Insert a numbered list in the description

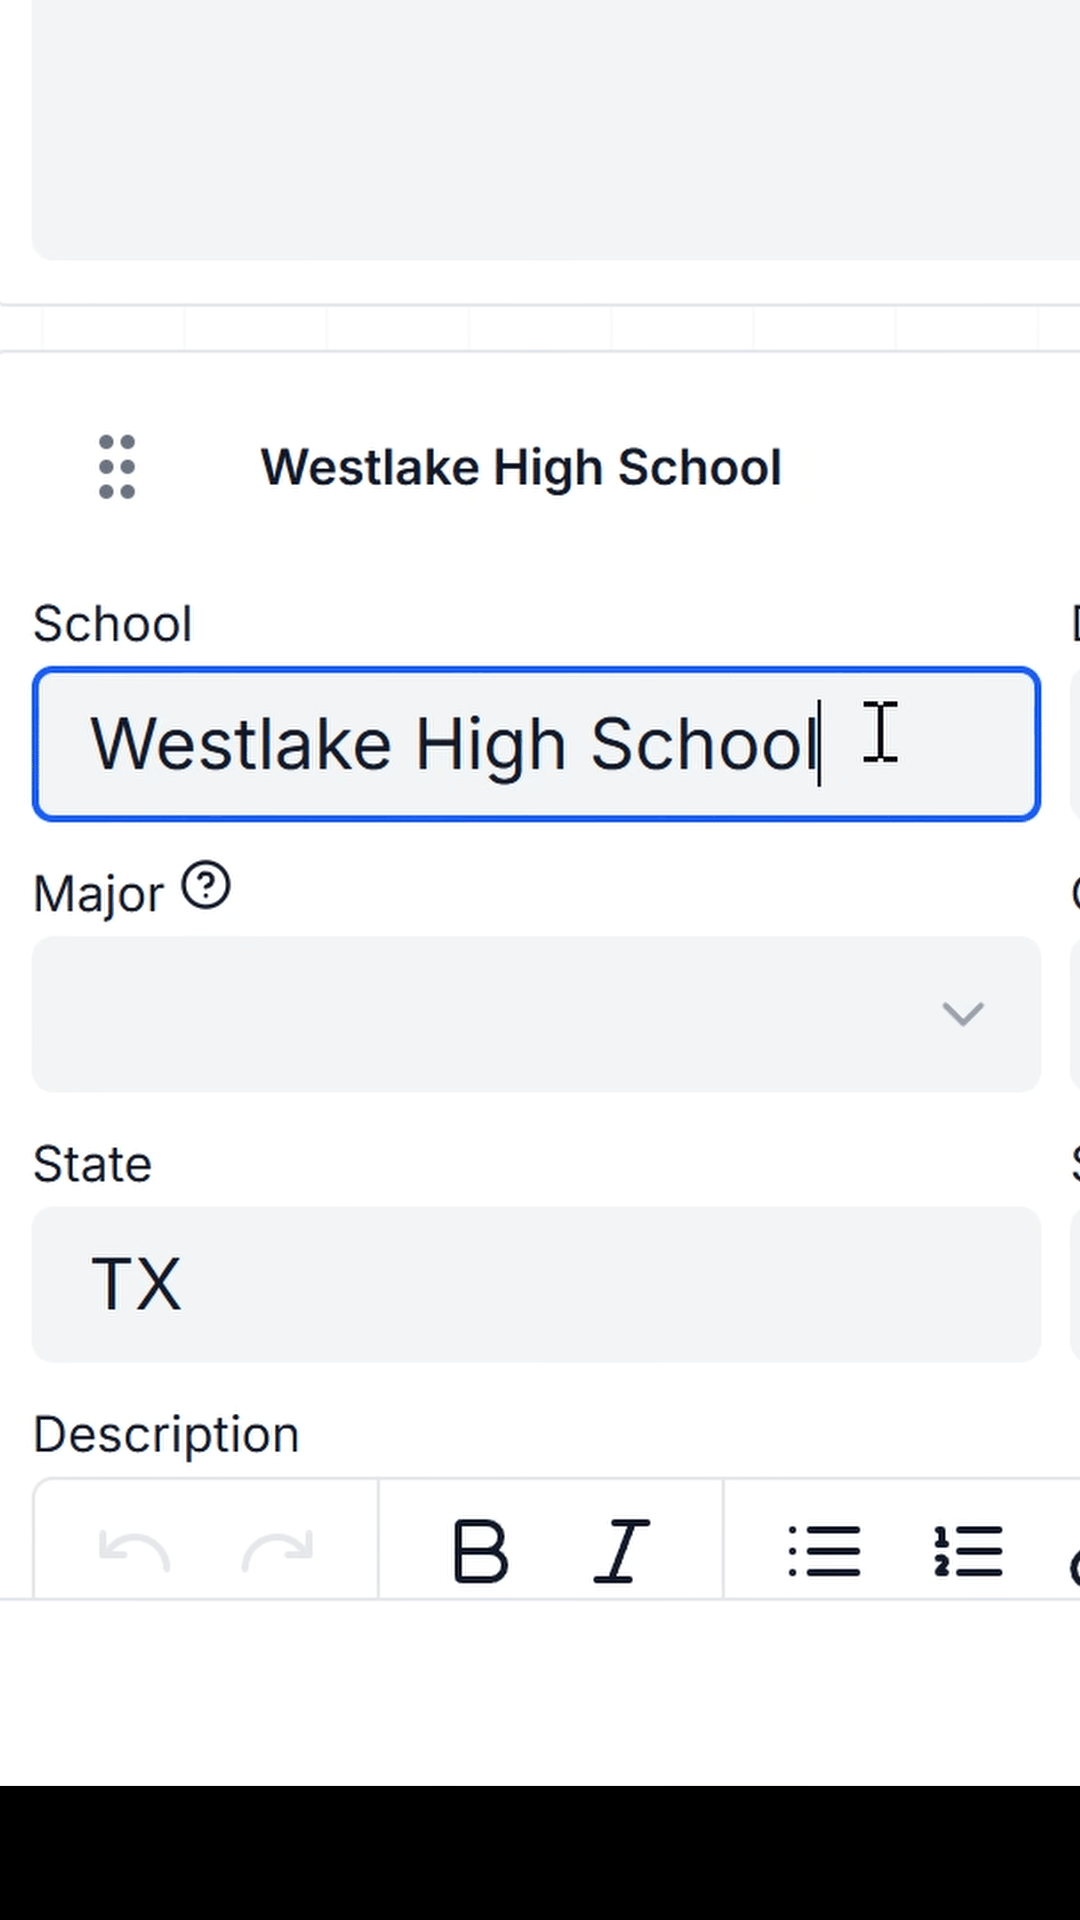(968, 1551)
